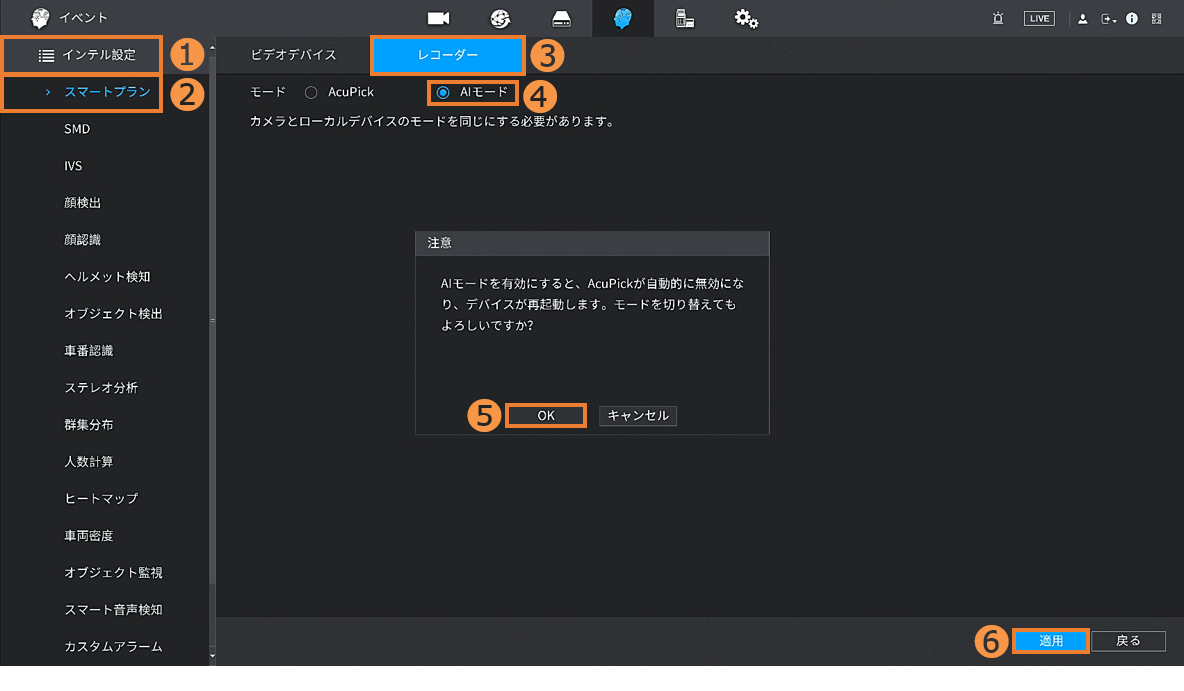Click the alarm siren icon
1184x691 pixels.
click(998, 19)
